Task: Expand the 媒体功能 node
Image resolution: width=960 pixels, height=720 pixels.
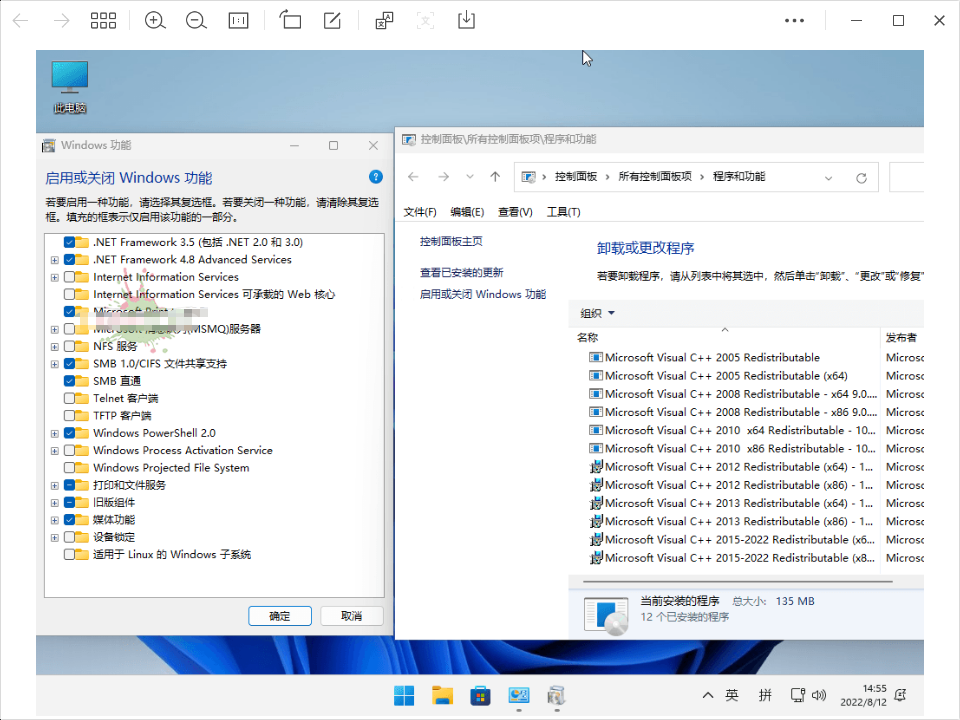Action: click(x=54, y=520)
